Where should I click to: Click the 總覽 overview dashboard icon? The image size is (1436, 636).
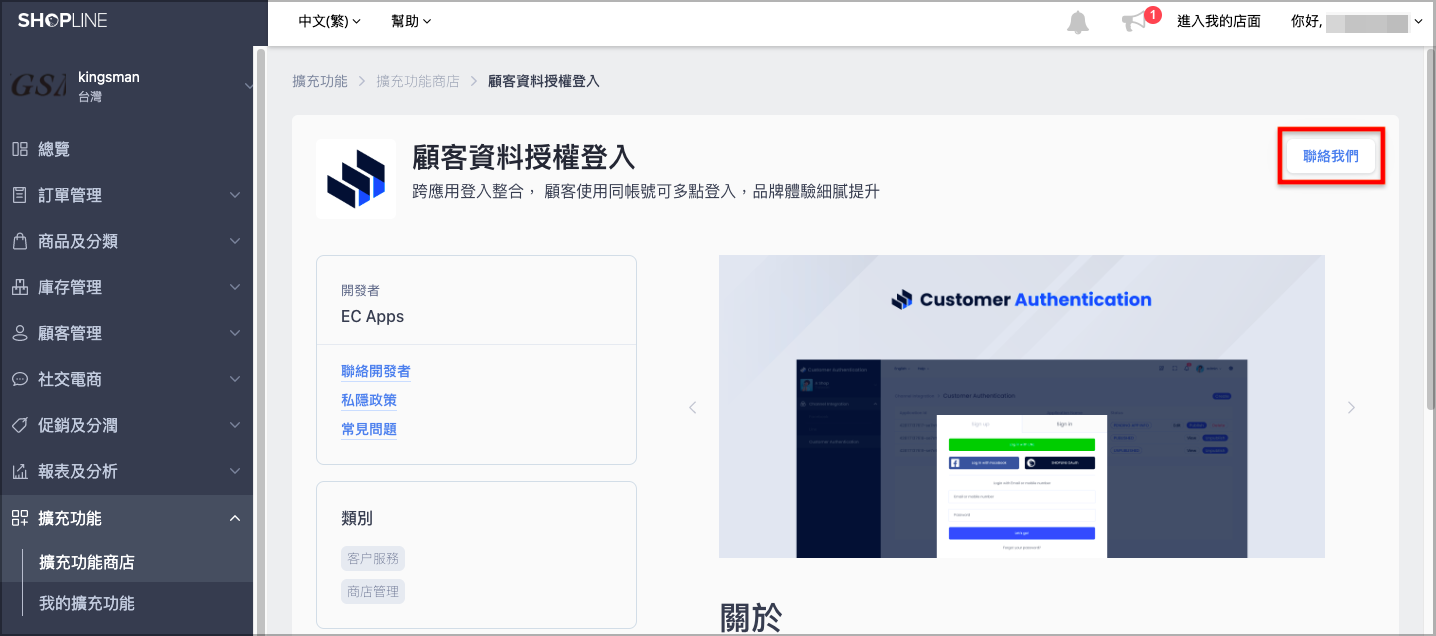pos(20,149)
